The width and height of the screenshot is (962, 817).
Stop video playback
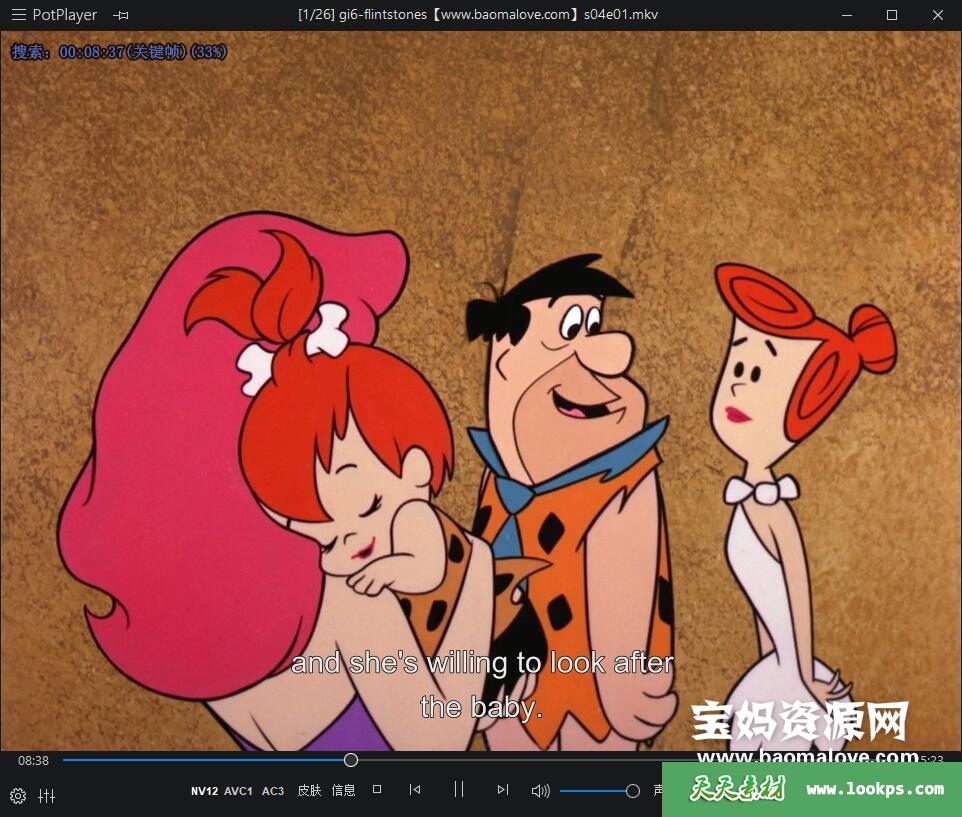pos(377,789)
